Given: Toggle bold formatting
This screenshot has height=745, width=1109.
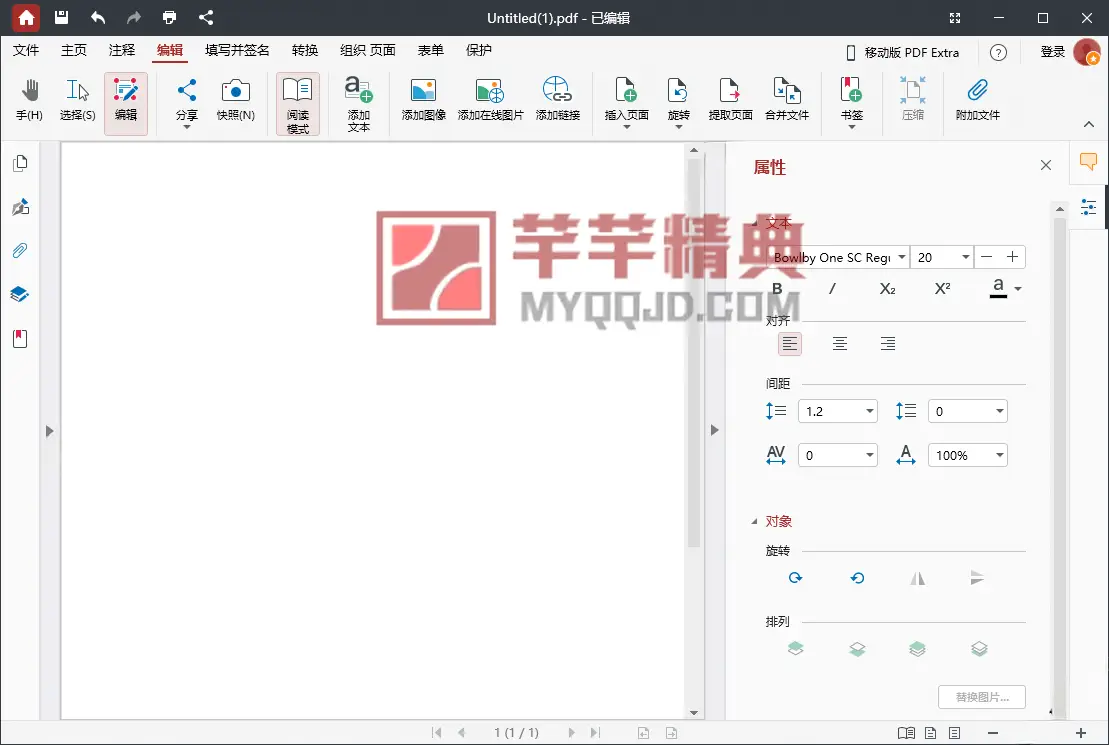Looking at the screenshot, I should [x=777, y=289].
